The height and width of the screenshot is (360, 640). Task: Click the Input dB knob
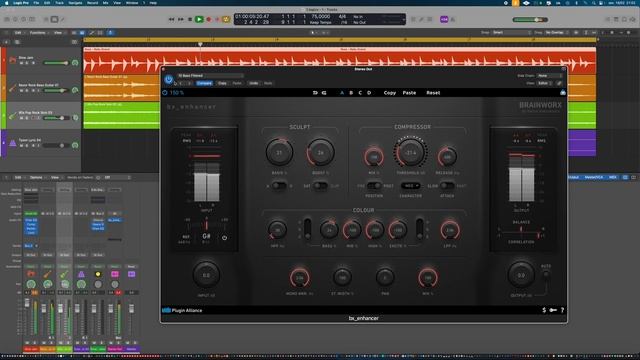206,275
